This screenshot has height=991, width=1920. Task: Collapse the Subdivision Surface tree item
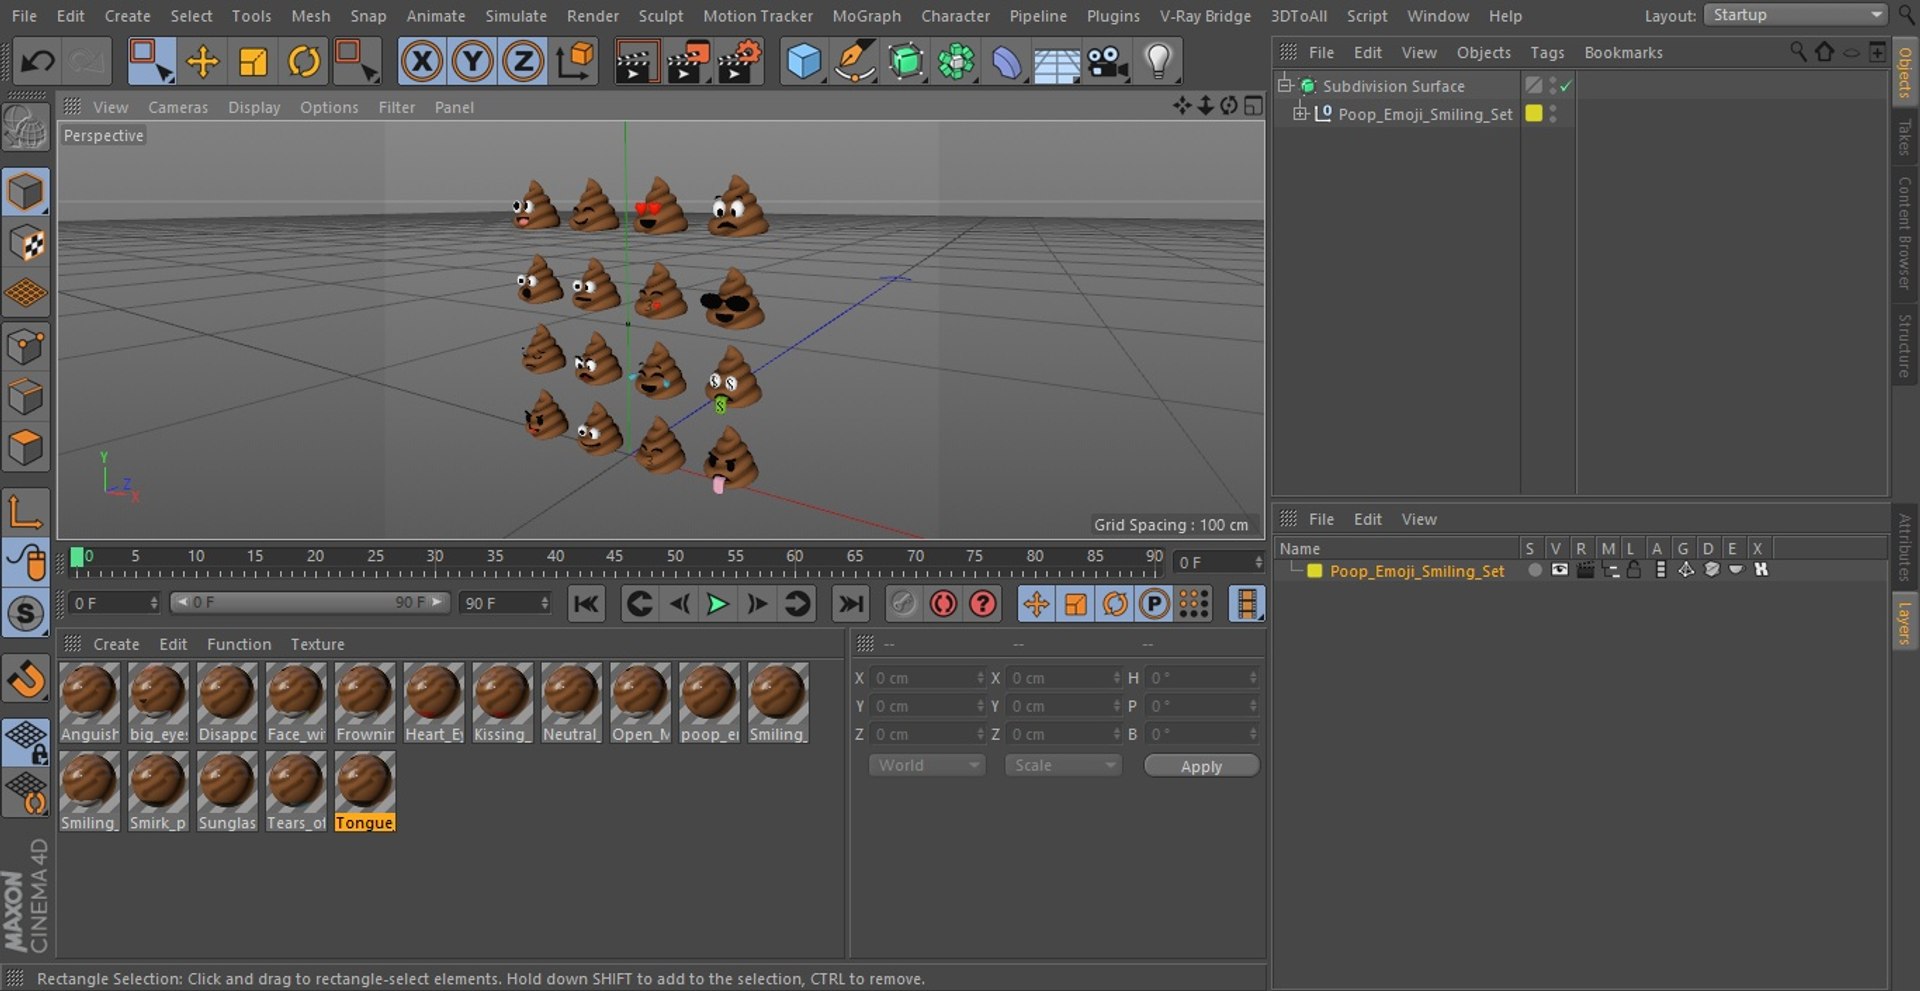(x=1285, y=85)
